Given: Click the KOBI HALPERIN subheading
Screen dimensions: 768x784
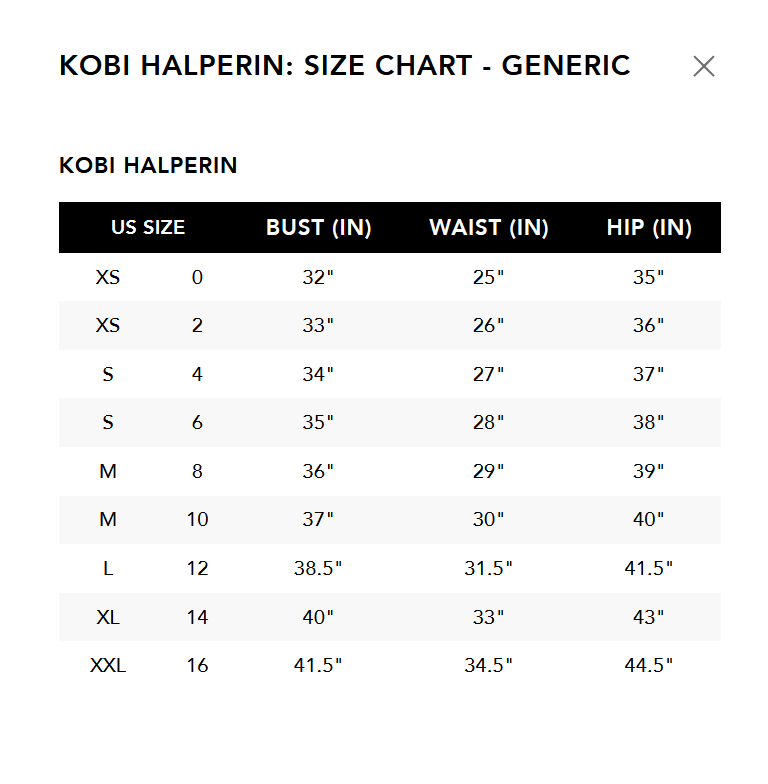Looking at the screenshot, I should [x=148, y=165].
